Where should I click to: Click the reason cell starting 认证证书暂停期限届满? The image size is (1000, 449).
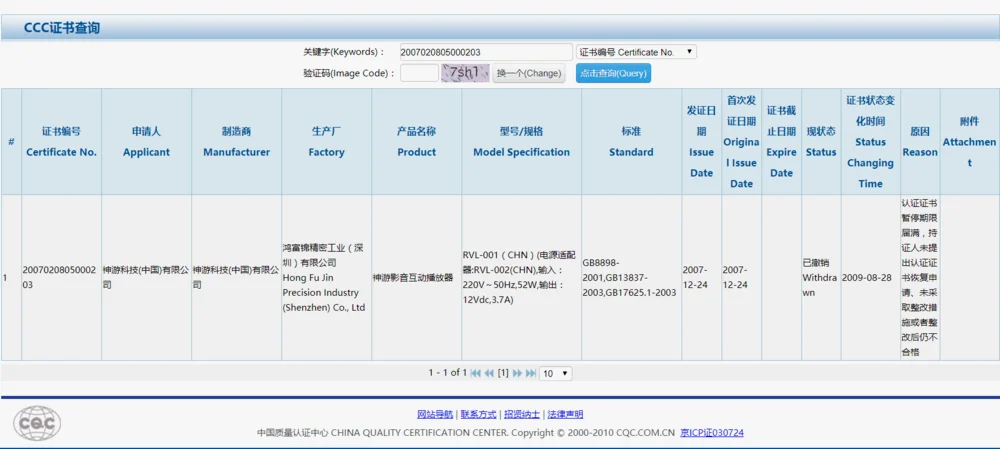point(919,277)
